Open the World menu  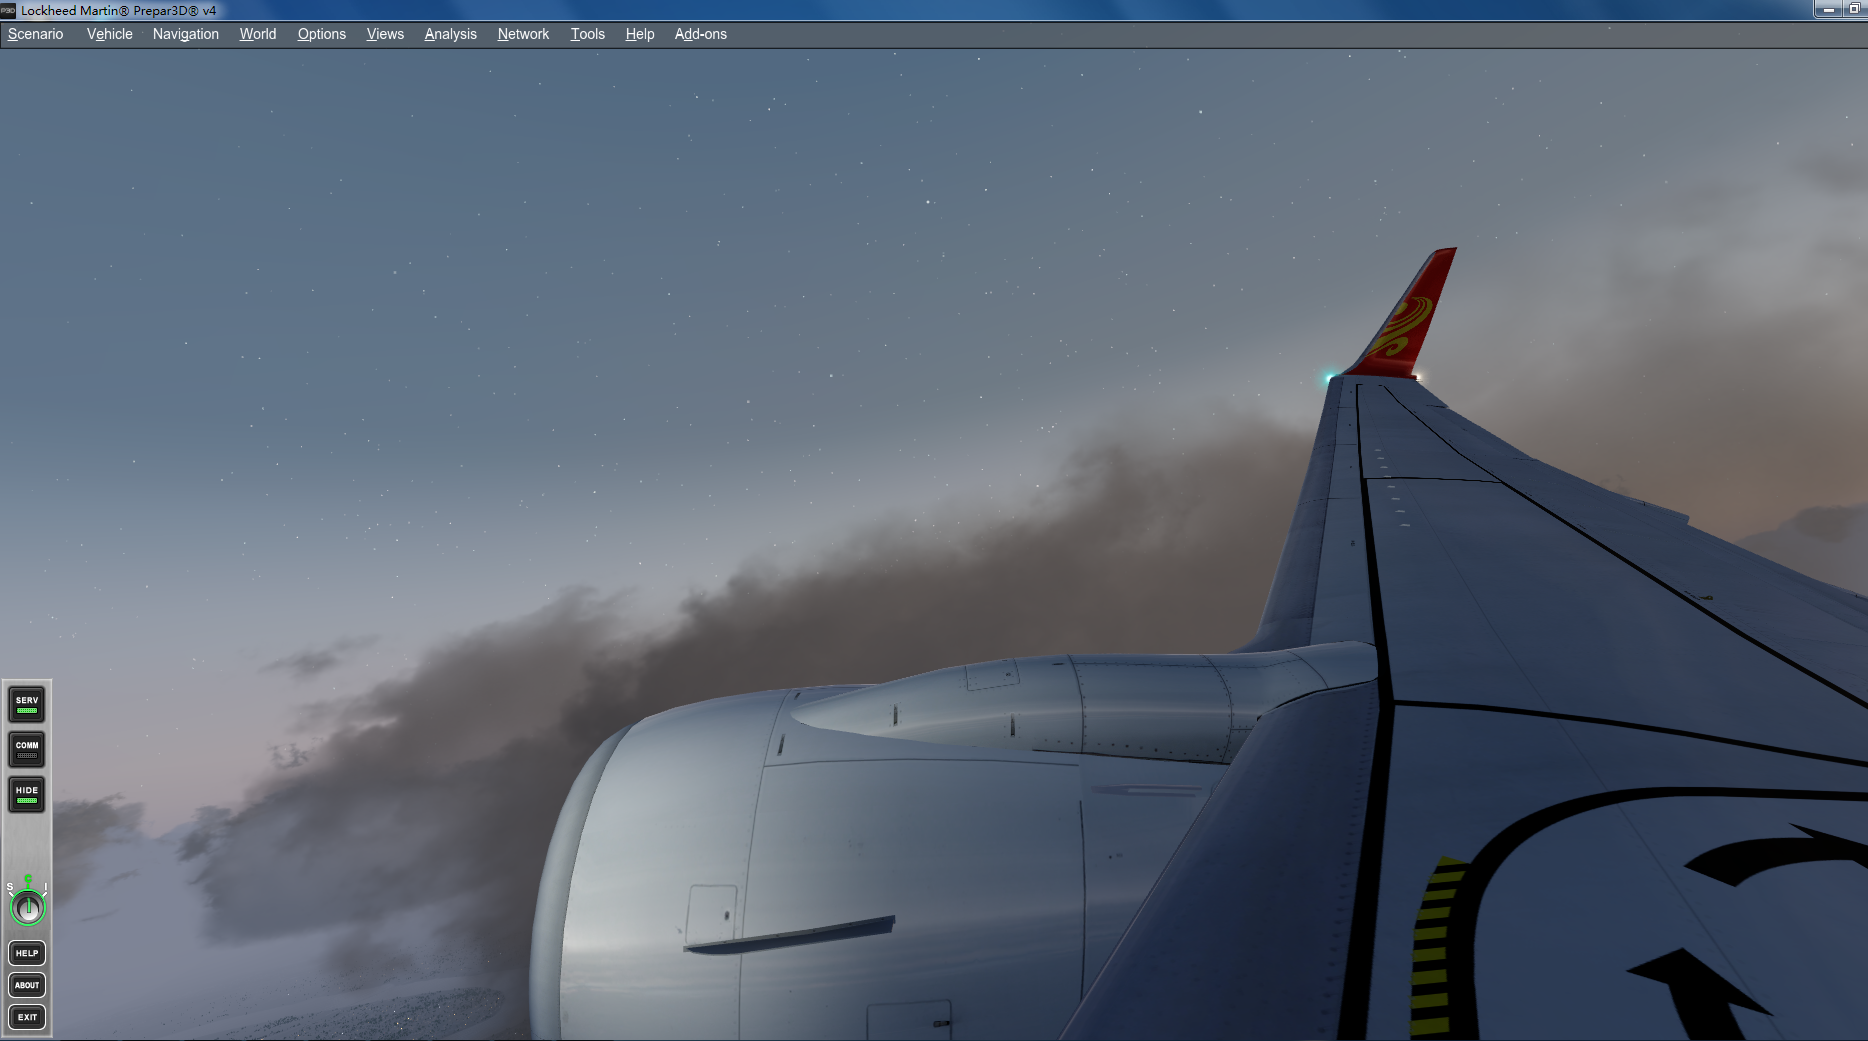pos(257,33)
